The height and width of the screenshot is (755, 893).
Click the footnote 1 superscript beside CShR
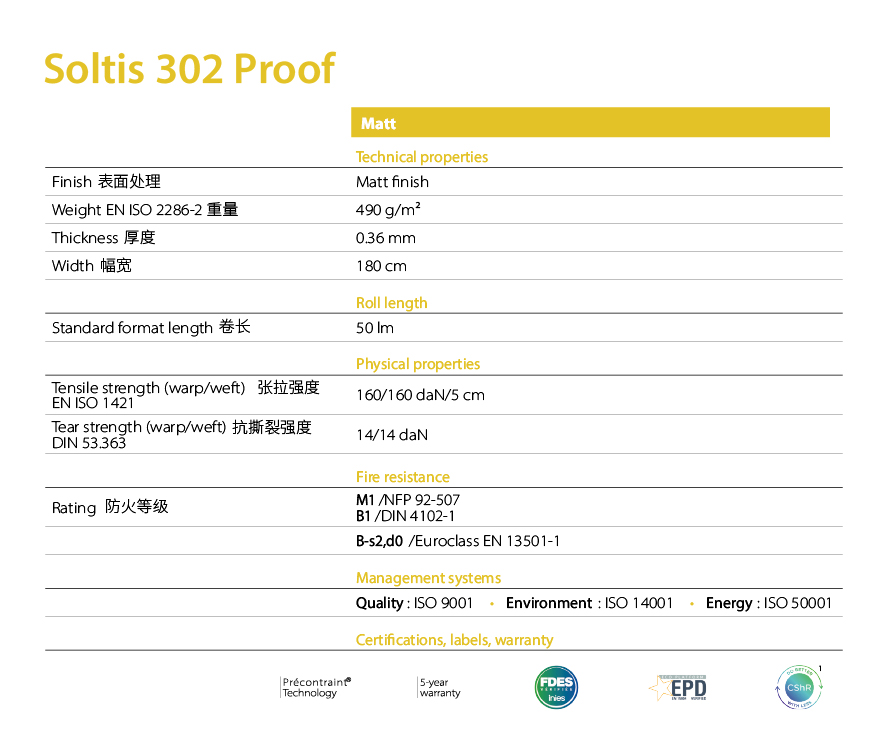pyautogui.click(x=821, y=669)
